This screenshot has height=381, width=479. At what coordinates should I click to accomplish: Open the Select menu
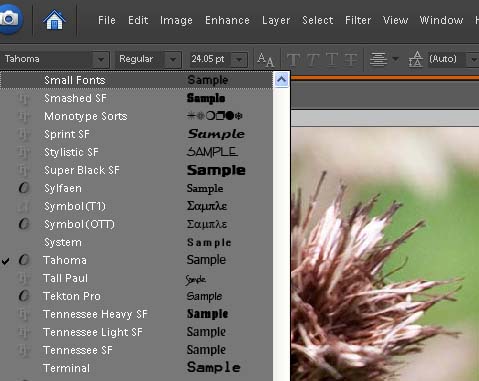(x=318, y=20)
